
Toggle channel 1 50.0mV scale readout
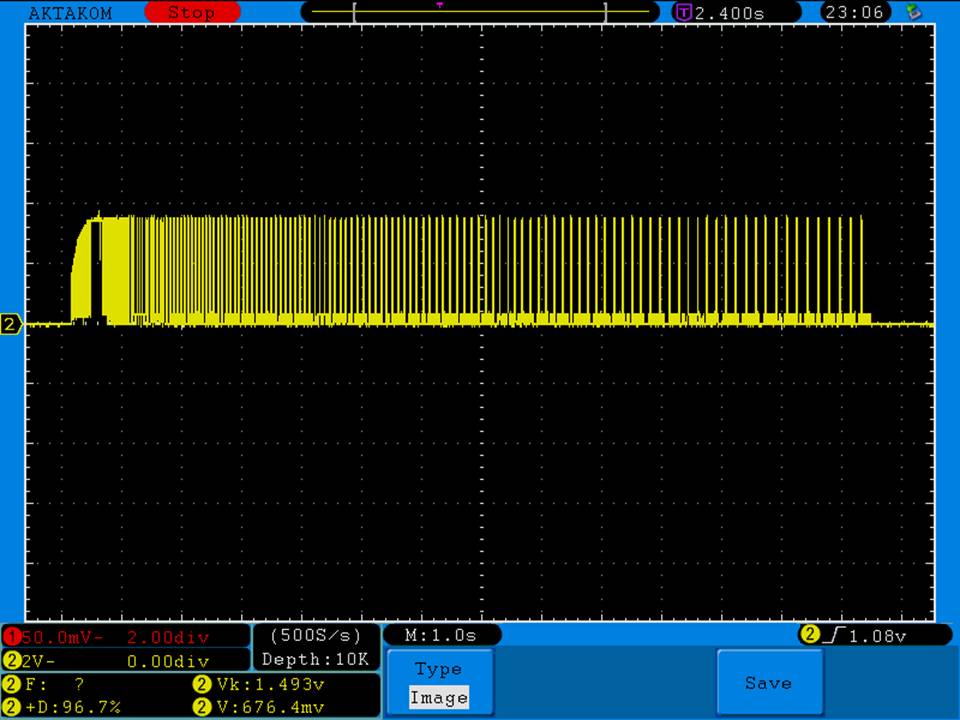point(125,637)
